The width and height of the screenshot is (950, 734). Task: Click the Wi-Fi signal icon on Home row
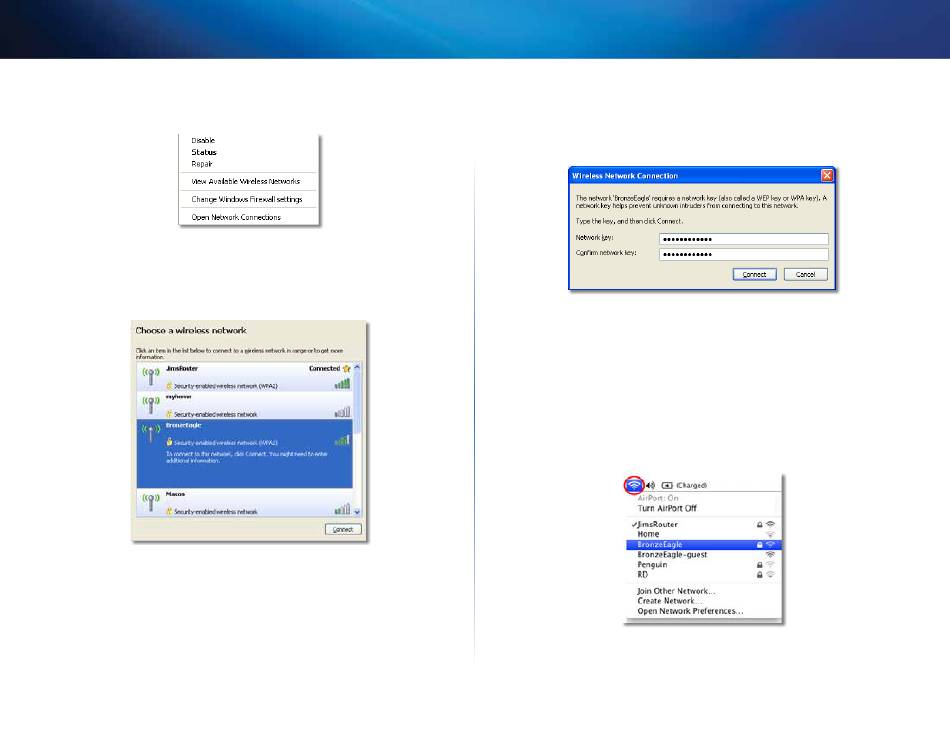[x=770, y=535]
